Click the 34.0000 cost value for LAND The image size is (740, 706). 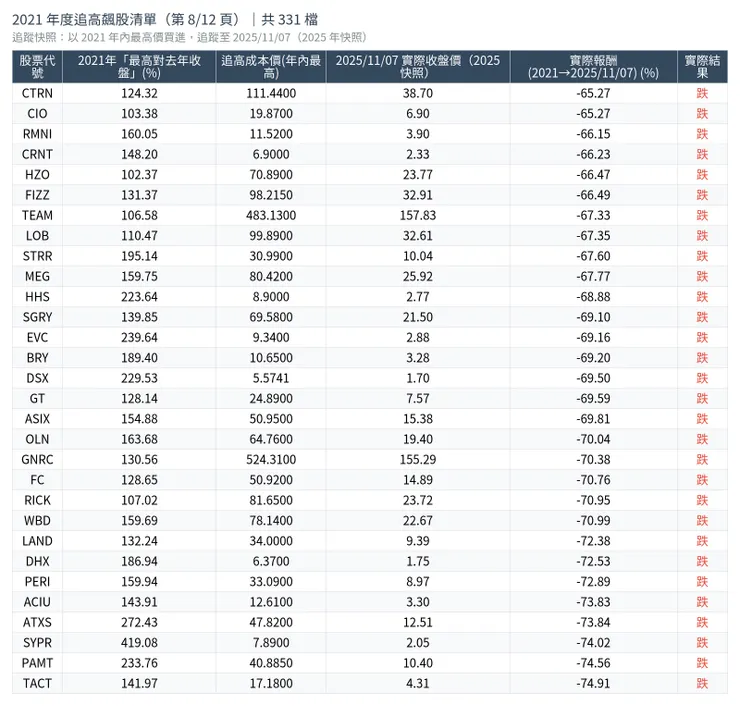coord(271,541)
